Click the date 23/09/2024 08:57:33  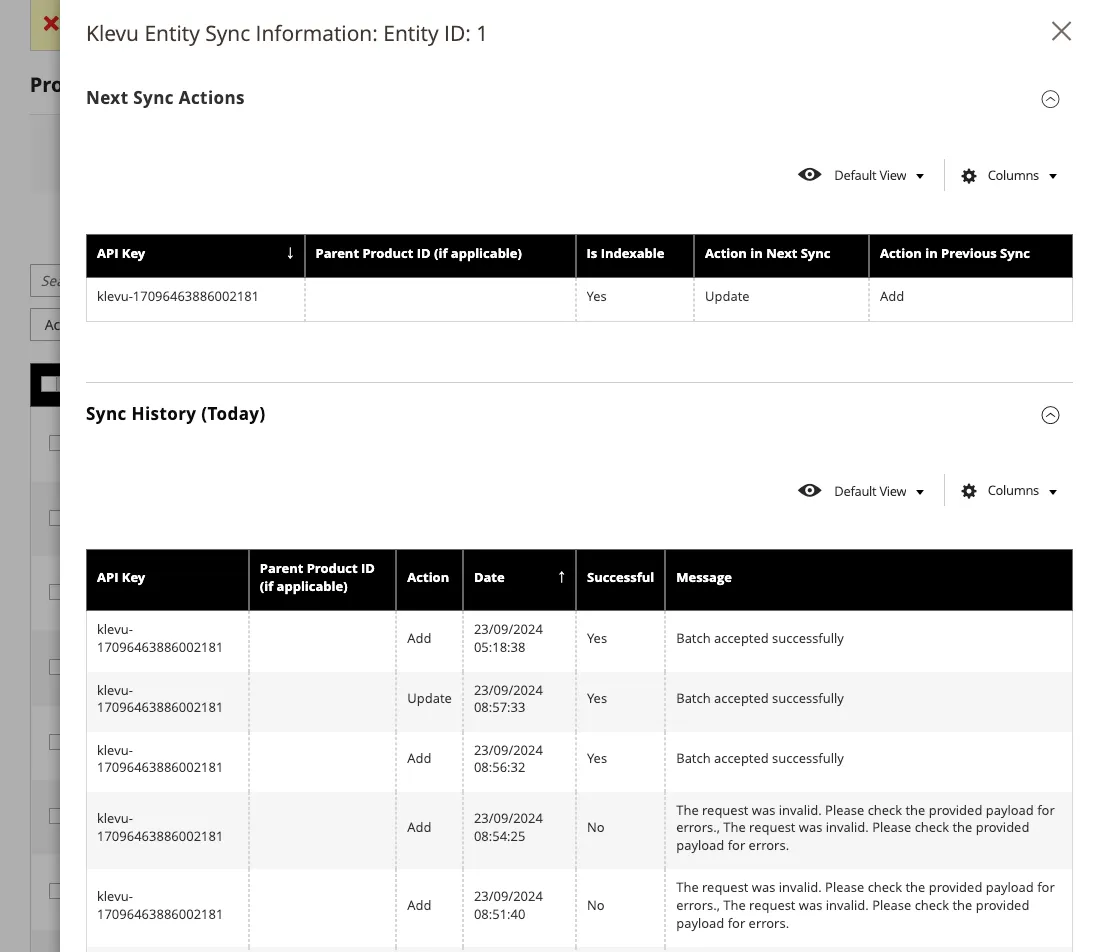pyautogui.click(x=508, y=699)
